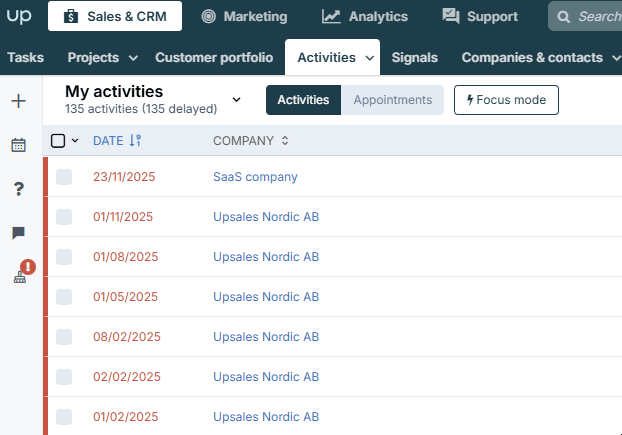Click the Support chat icon

[451, 16]
